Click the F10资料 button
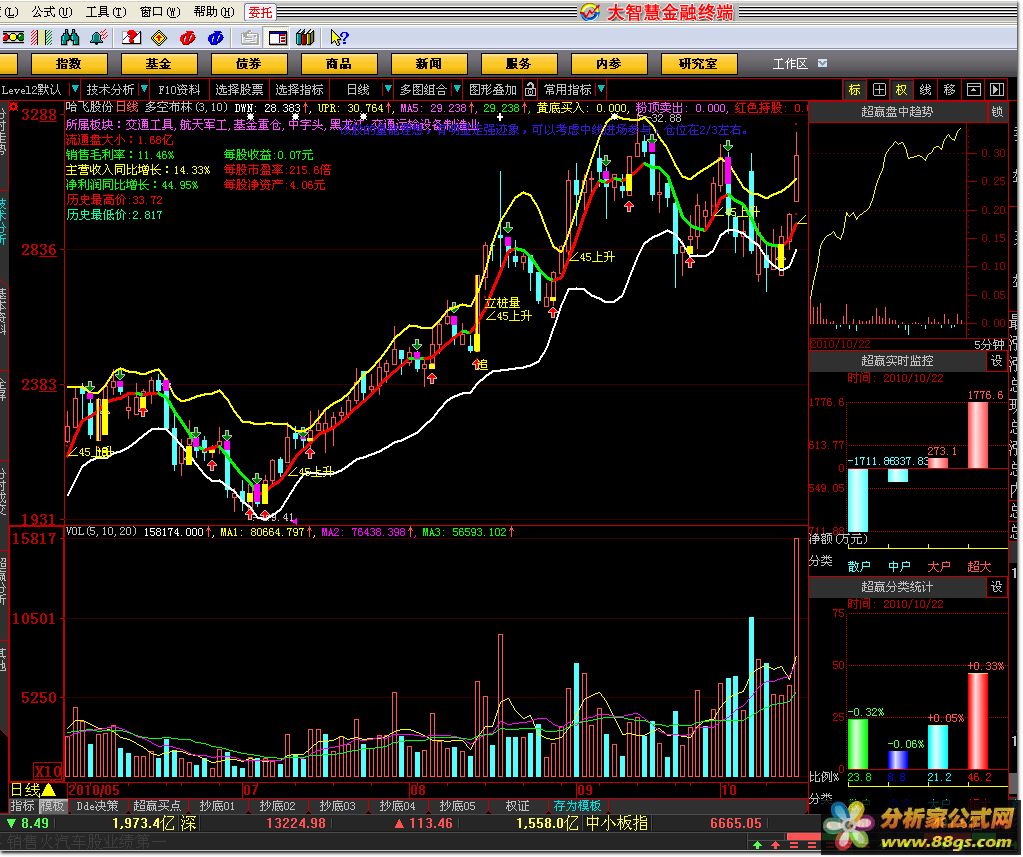Viewport: 1023px width, 857px height. [179, 89]
